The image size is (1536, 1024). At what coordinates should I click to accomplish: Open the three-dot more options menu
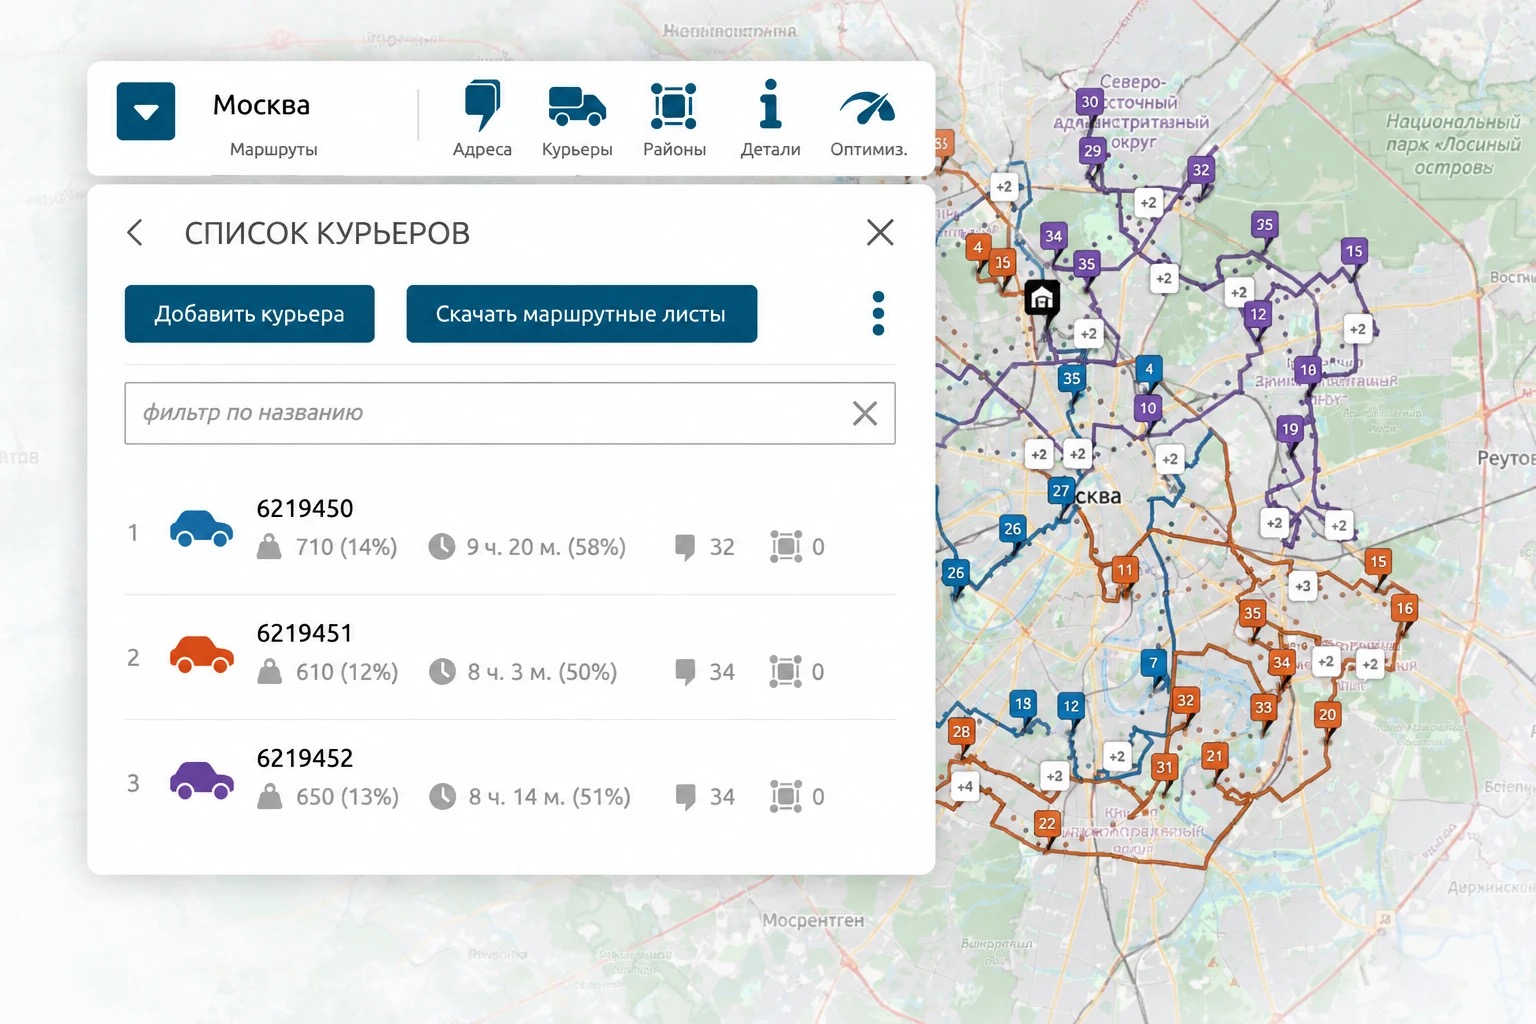pos(878,314)
